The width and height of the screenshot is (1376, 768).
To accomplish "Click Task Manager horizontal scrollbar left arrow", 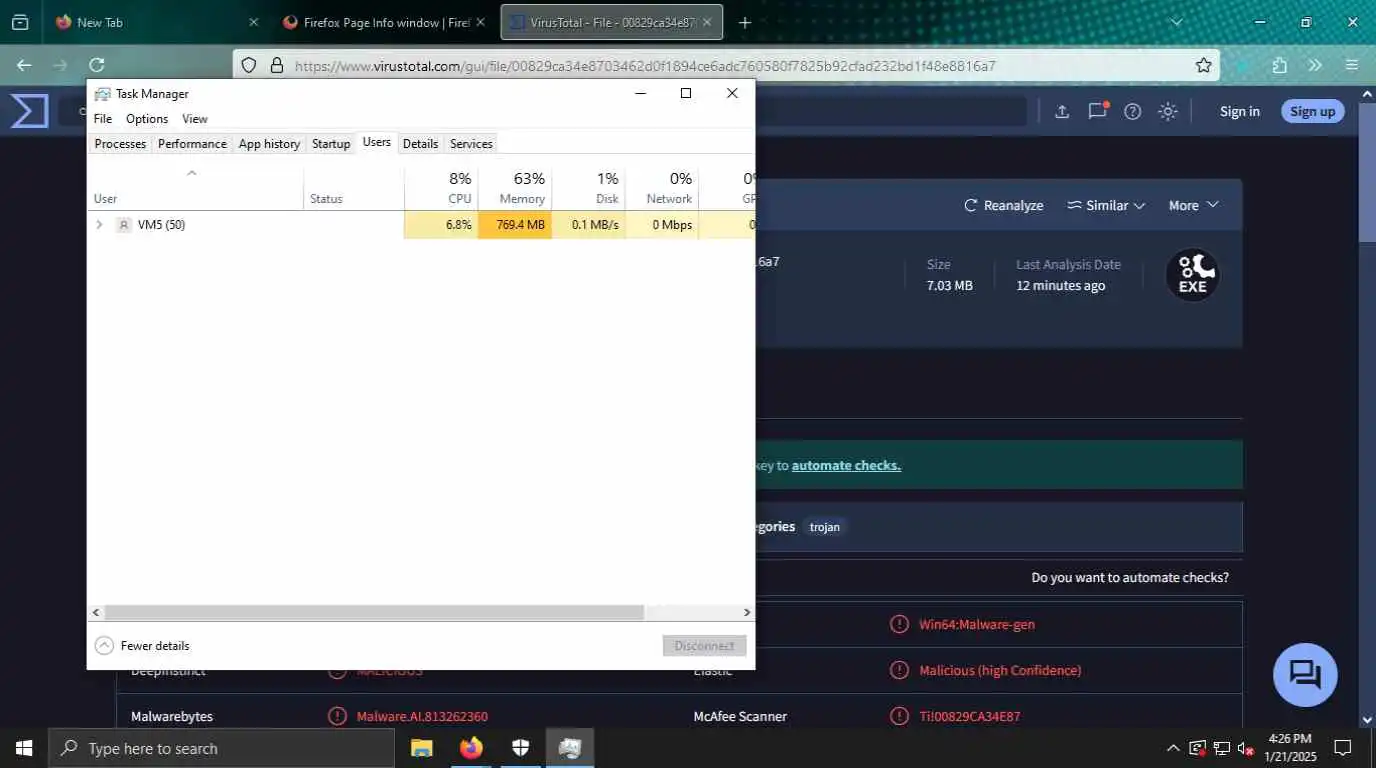I will pos(96,612).
